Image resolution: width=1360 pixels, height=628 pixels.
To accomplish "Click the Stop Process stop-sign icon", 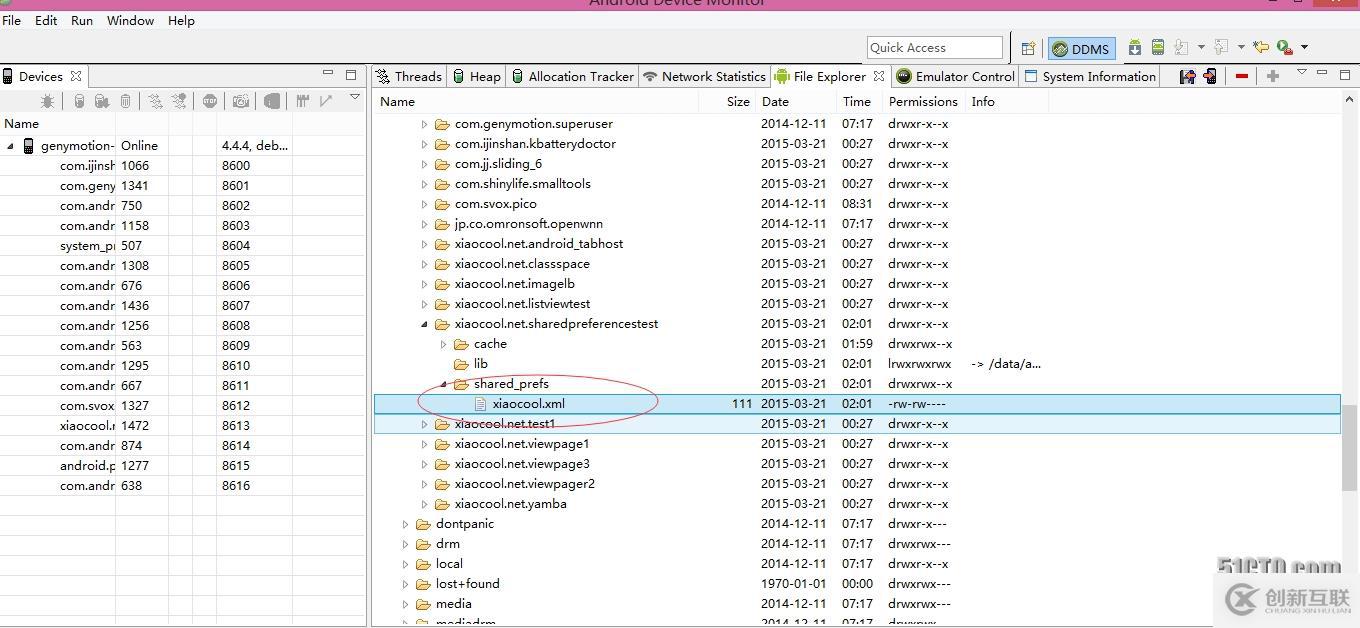I will 209,101.
